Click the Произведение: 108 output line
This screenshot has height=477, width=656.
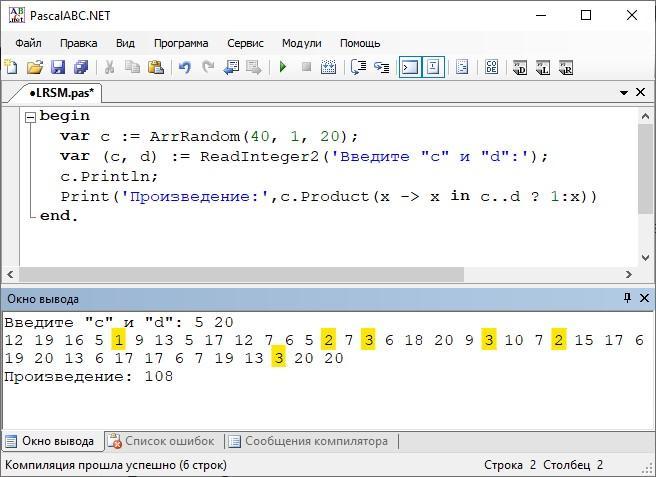89,376
